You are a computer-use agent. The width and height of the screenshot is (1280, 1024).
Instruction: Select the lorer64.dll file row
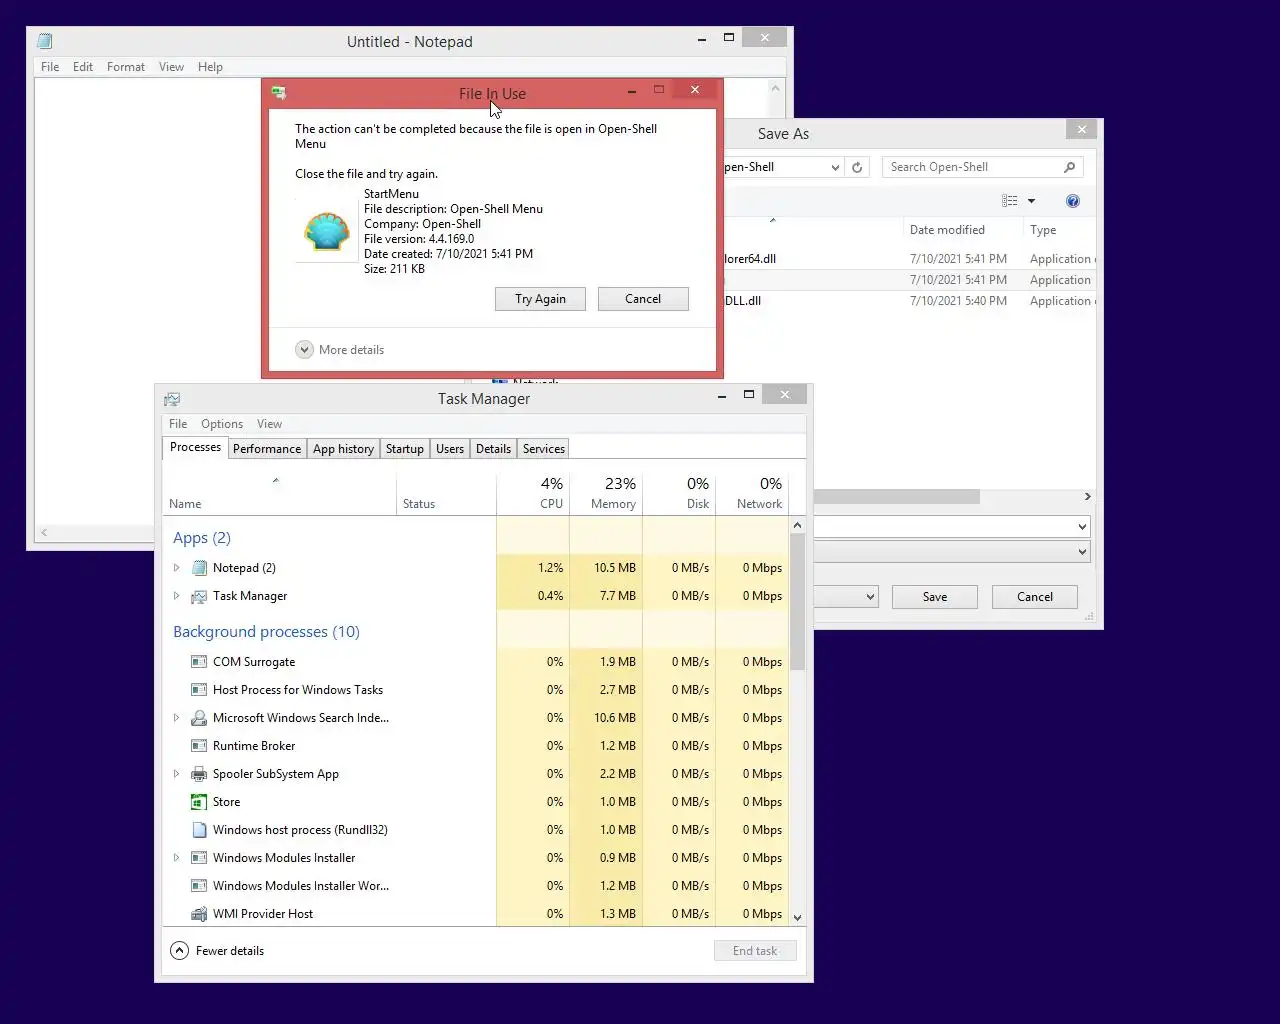tap(910, 259)
